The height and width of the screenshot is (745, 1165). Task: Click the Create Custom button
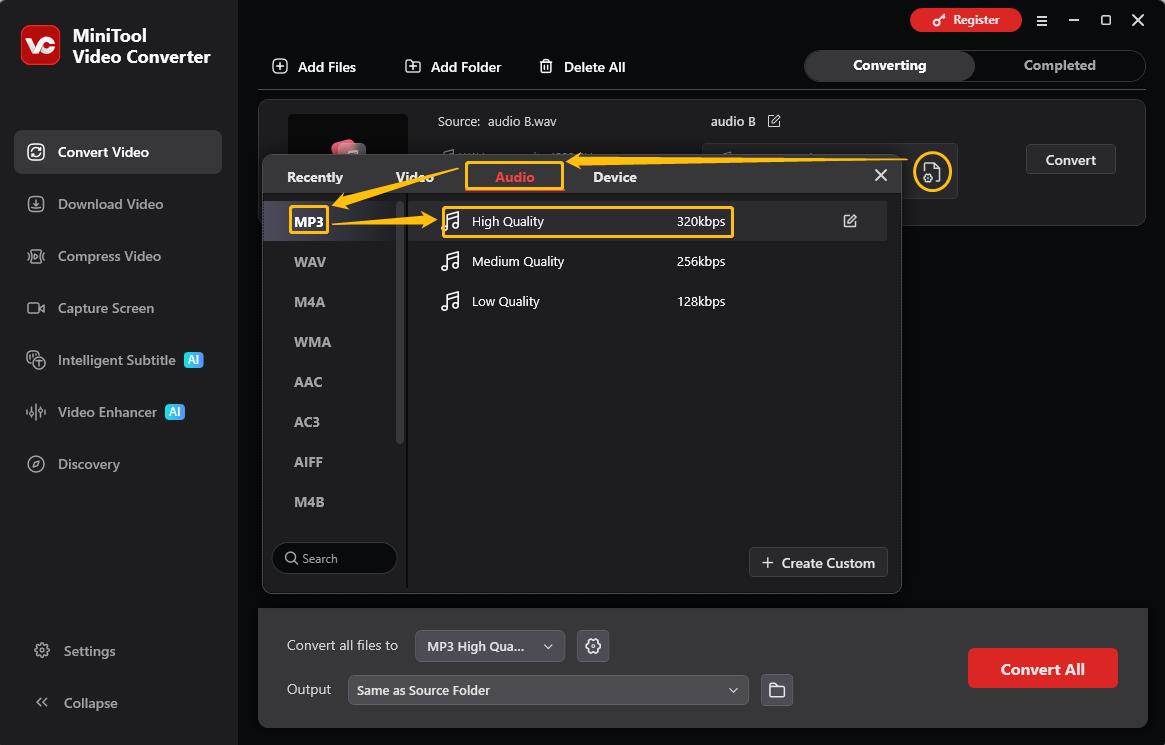[818, 563]
